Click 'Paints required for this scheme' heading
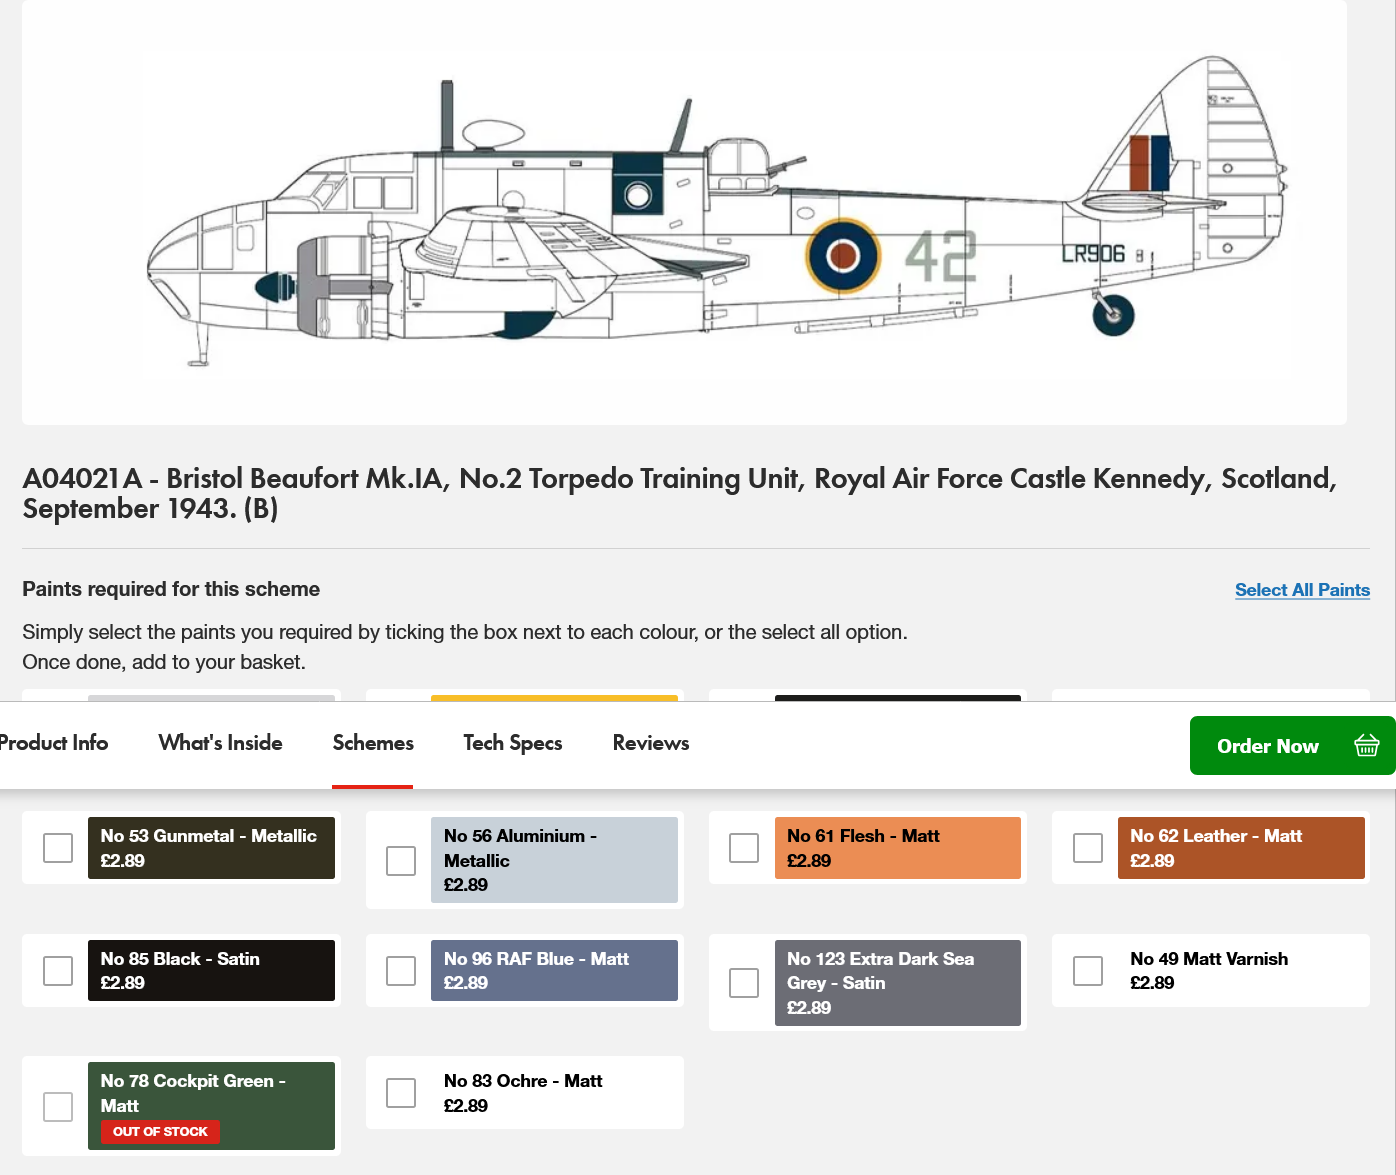The width and height of the screenshot is (1396, 1175). [171, 589]
